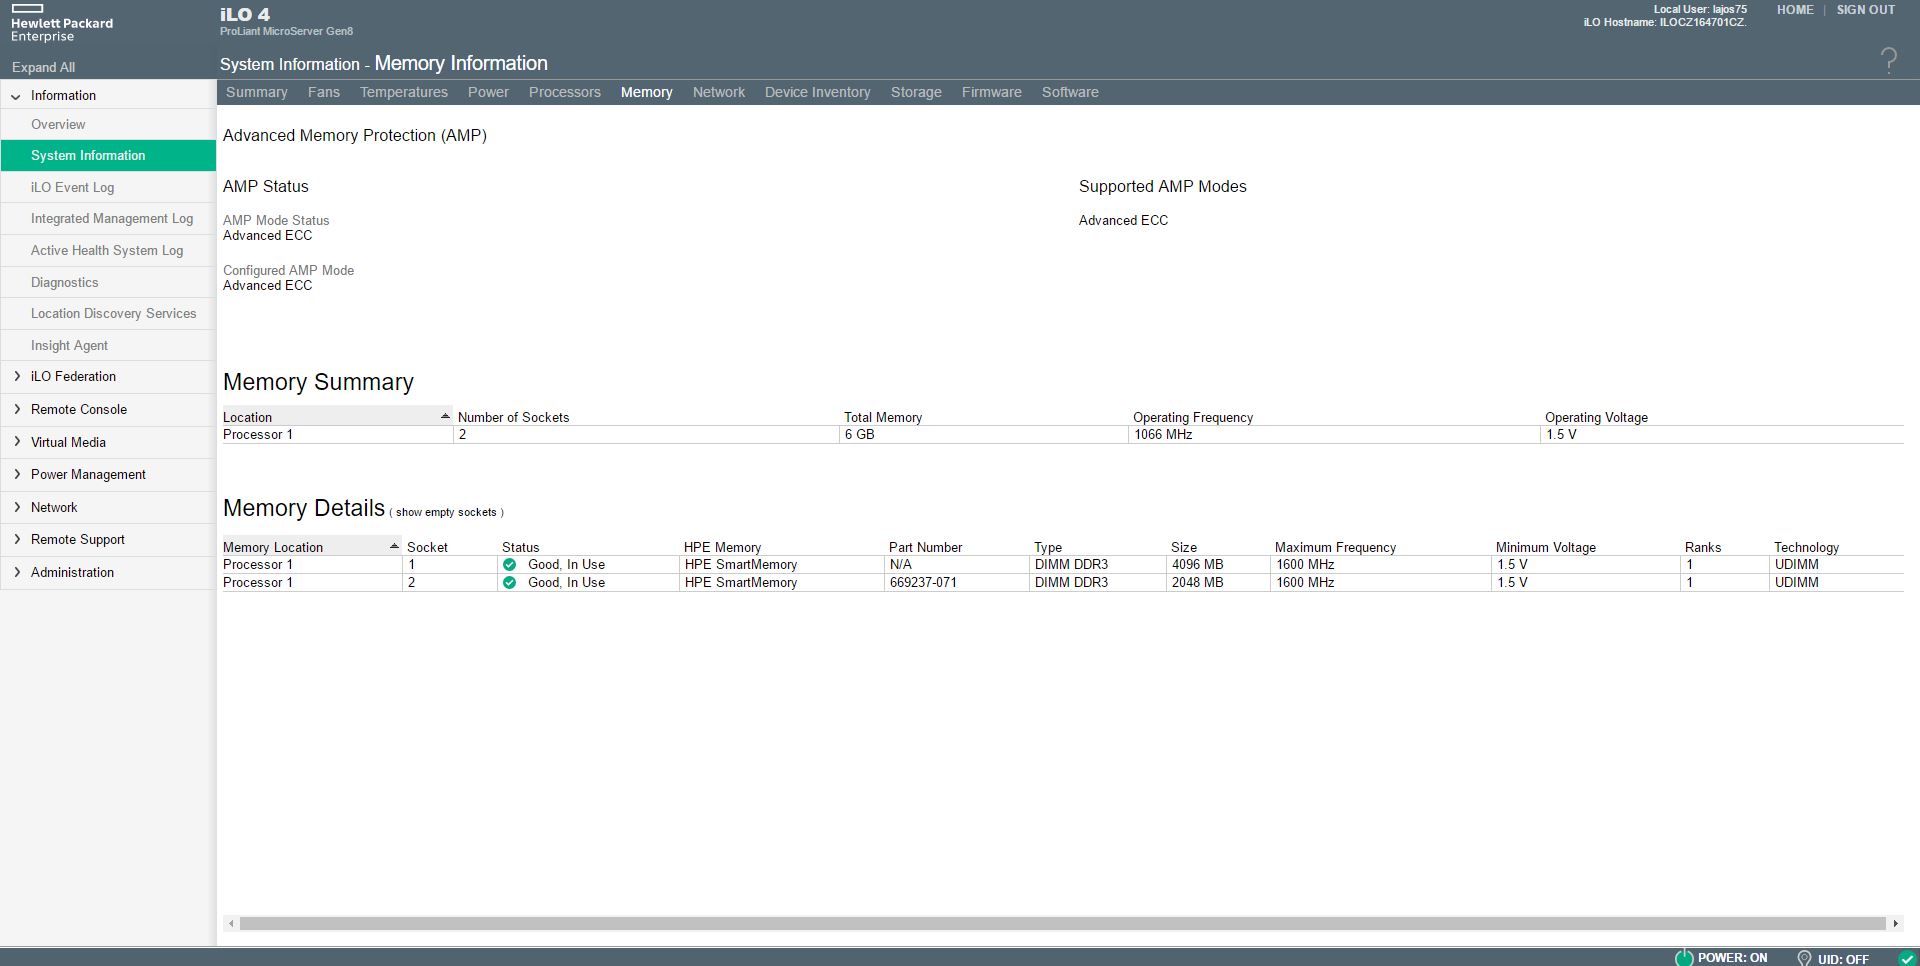Click the 6 GB total memory cell
Image resolution: width=1920 pixels, height=966 pixels.
click(x=860, y=435)
